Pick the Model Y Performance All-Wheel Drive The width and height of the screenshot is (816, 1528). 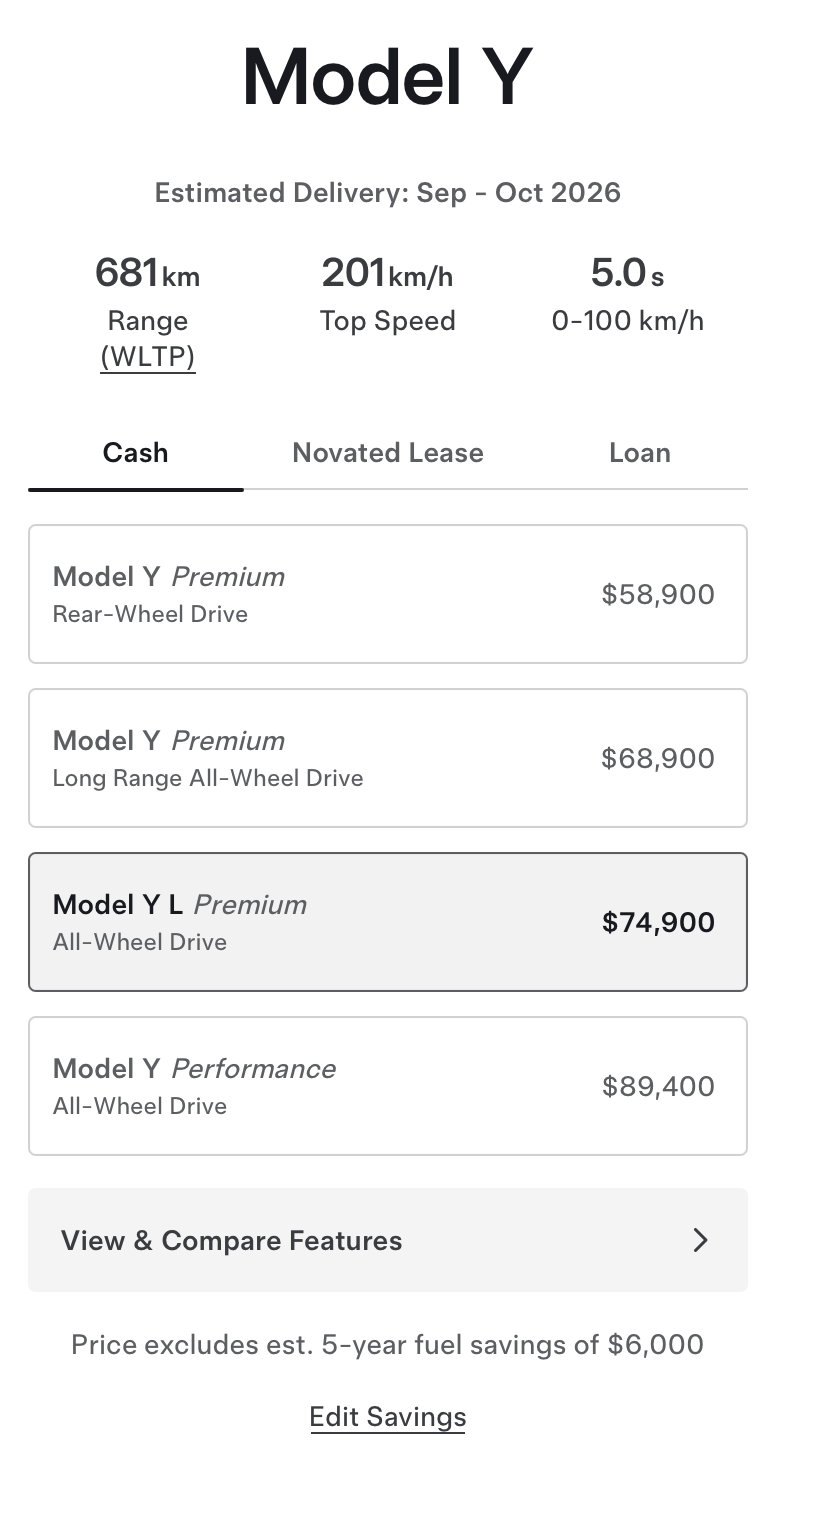click(388, 1086)
